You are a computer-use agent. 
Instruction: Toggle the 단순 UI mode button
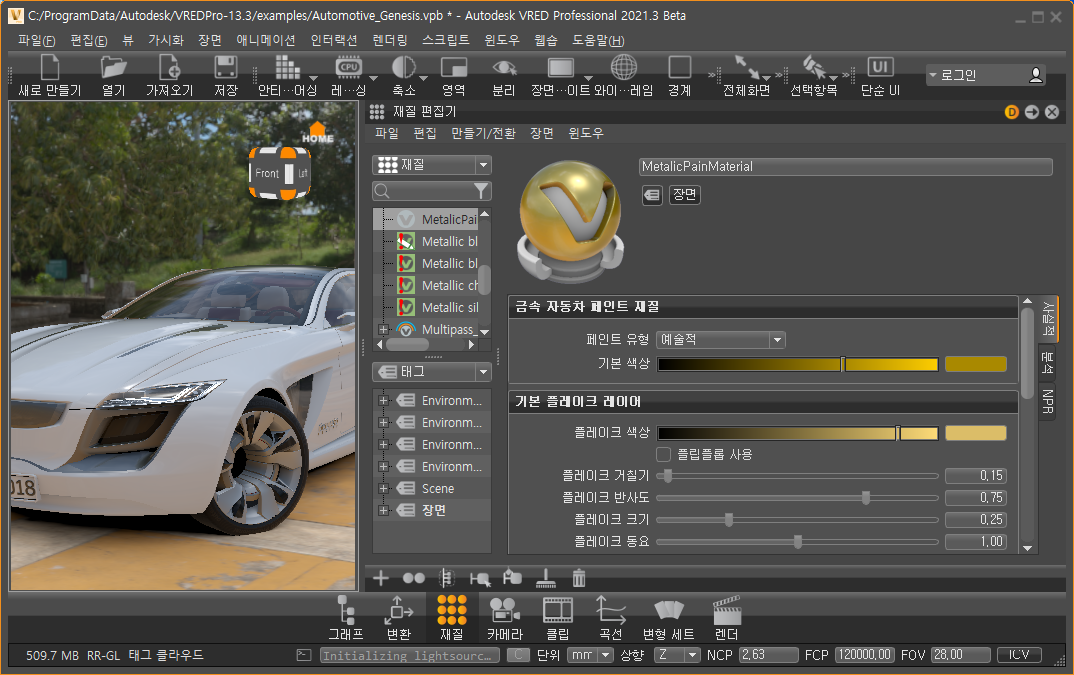[880, 68]
